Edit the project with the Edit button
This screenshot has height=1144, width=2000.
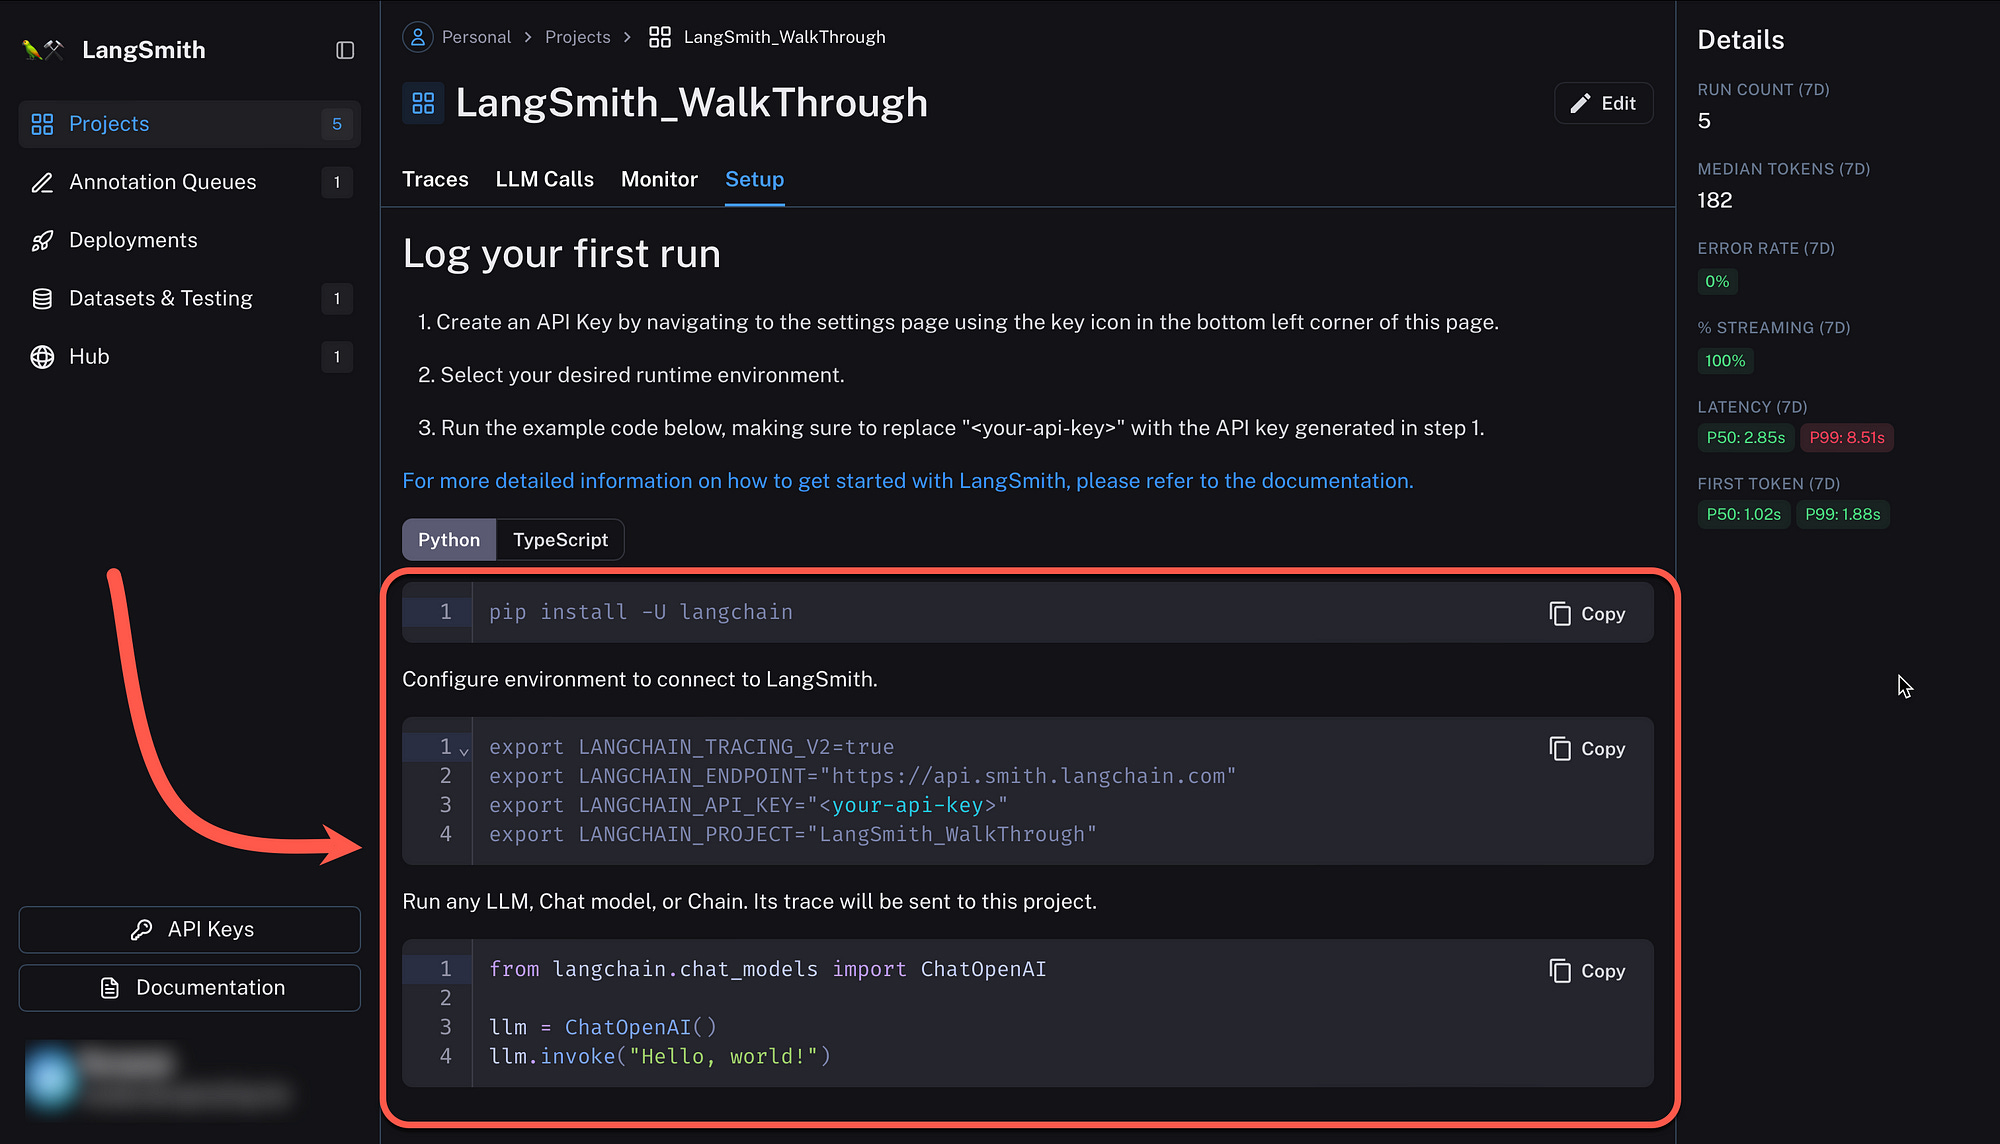[1603, 103]
